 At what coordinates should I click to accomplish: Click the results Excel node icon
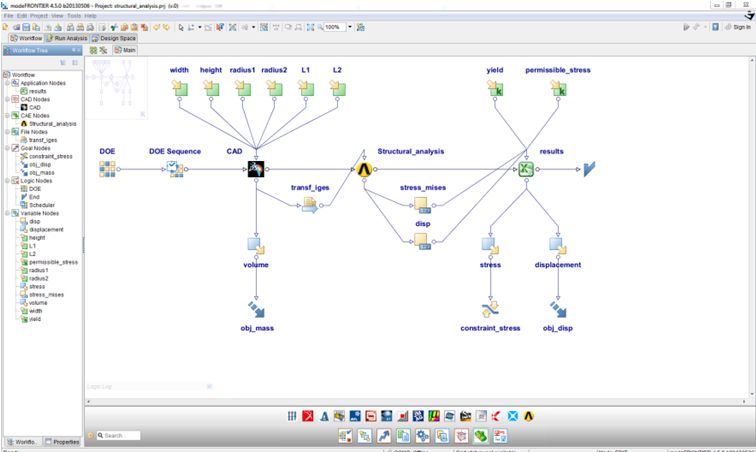pyautogui.click(x=523, y=170)
